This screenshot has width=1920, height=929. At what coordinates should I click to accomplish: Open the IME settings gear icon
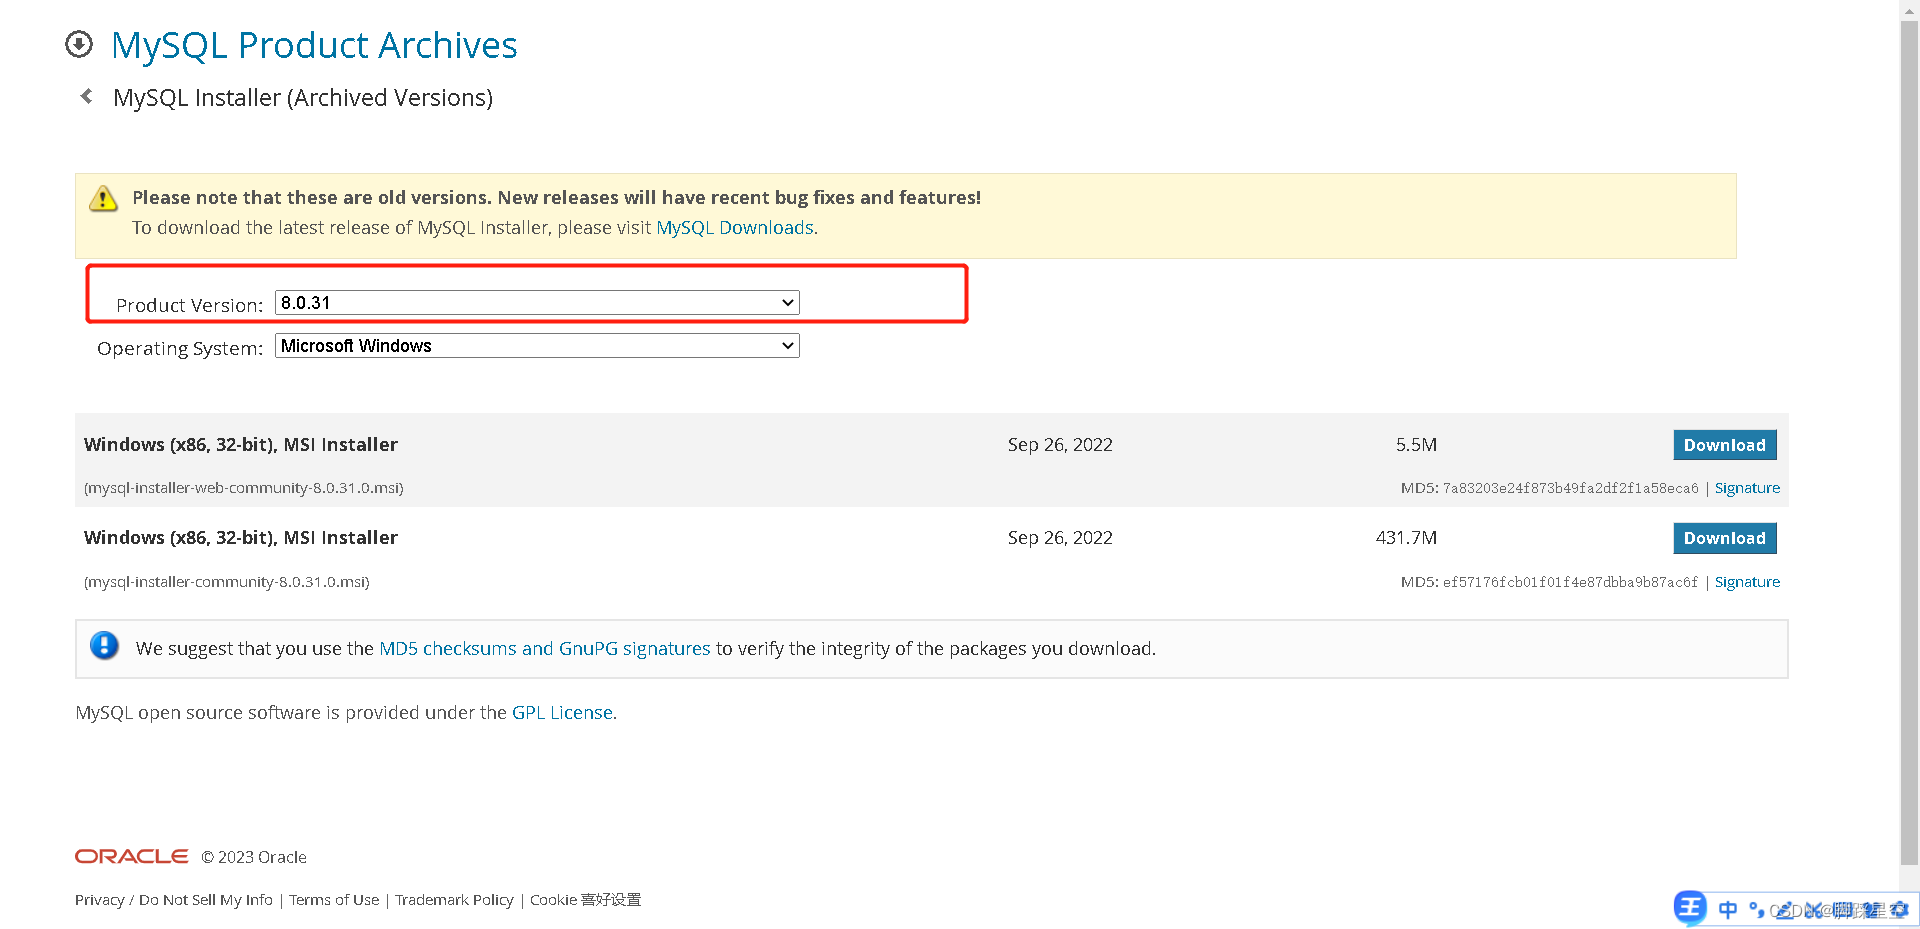(1899, 910)
